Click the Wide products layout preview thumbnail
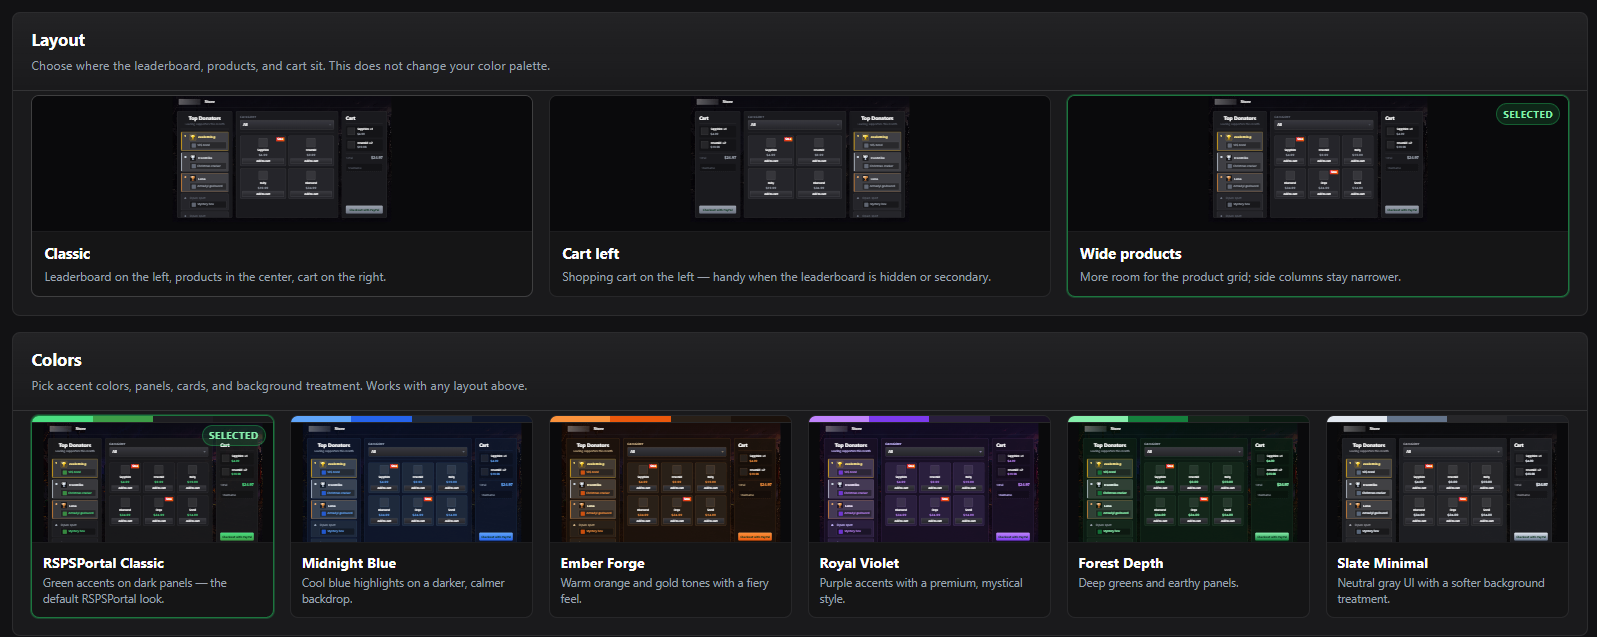Screen dimensions: 1597x637 (1318, 164)
